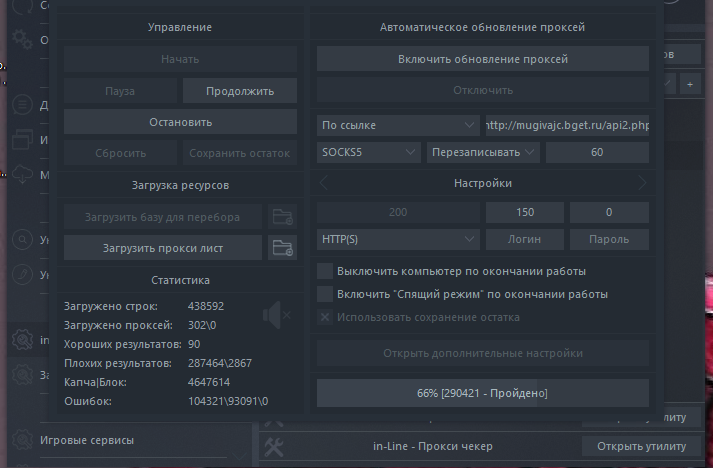Open the HTTP(S) protocol dropdown

click(398, 240)
